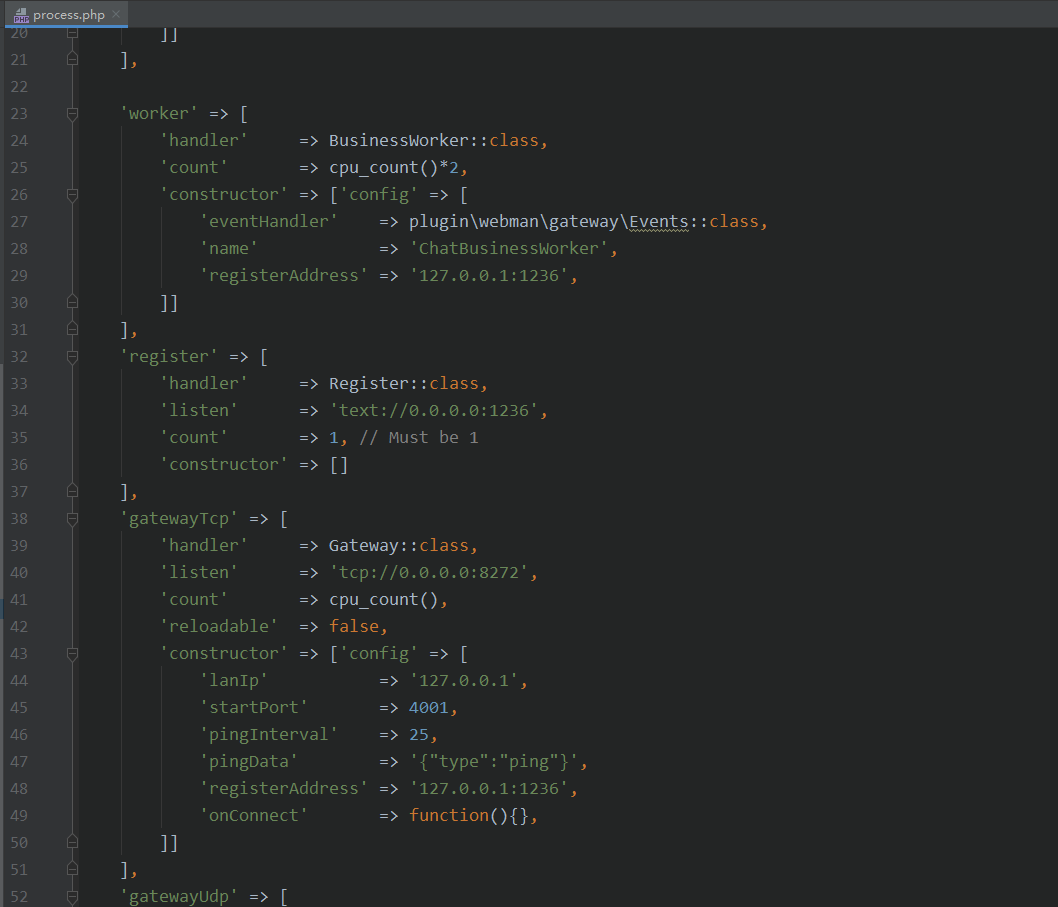Click pingInterval value 25
The height and width of the screenshot is (907, 1058).
418,734
